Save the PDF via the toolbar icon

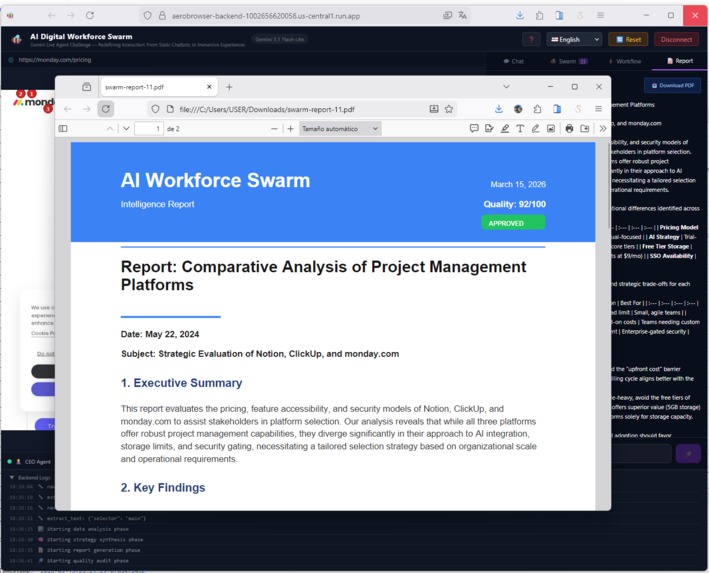click(x=585, y=129)
